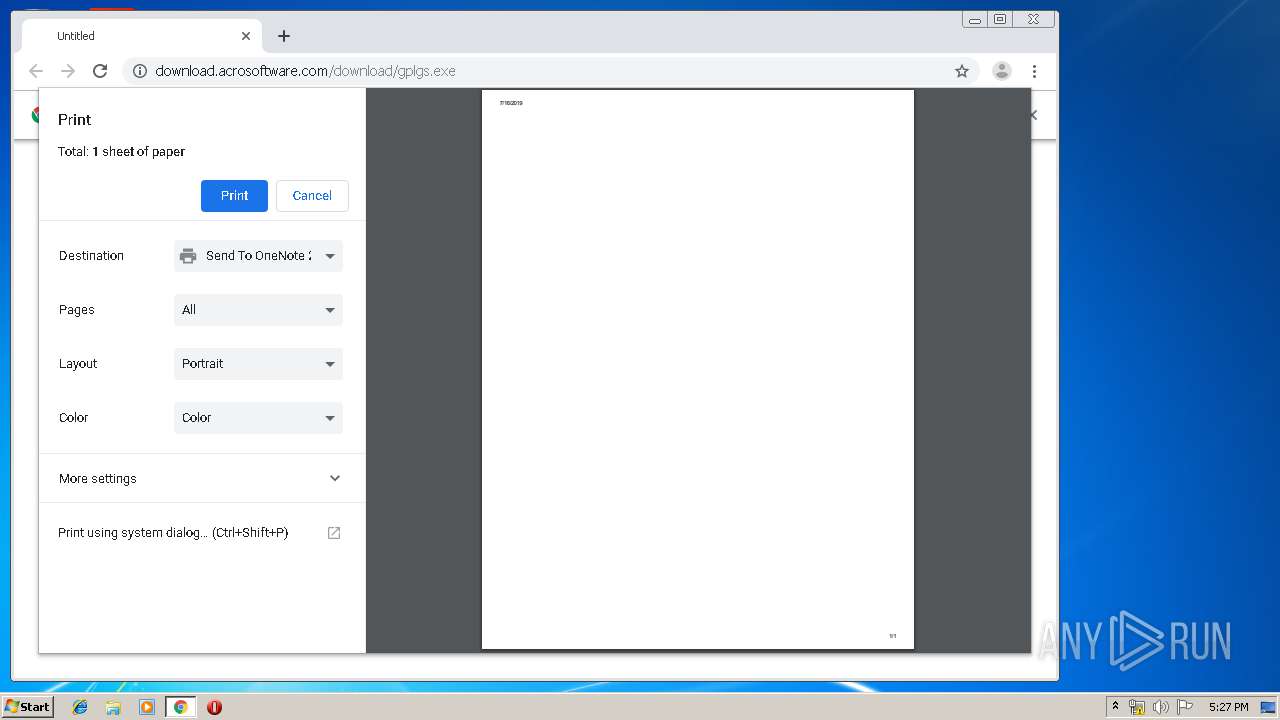Open the Destination dropdown

click(258, 256)
